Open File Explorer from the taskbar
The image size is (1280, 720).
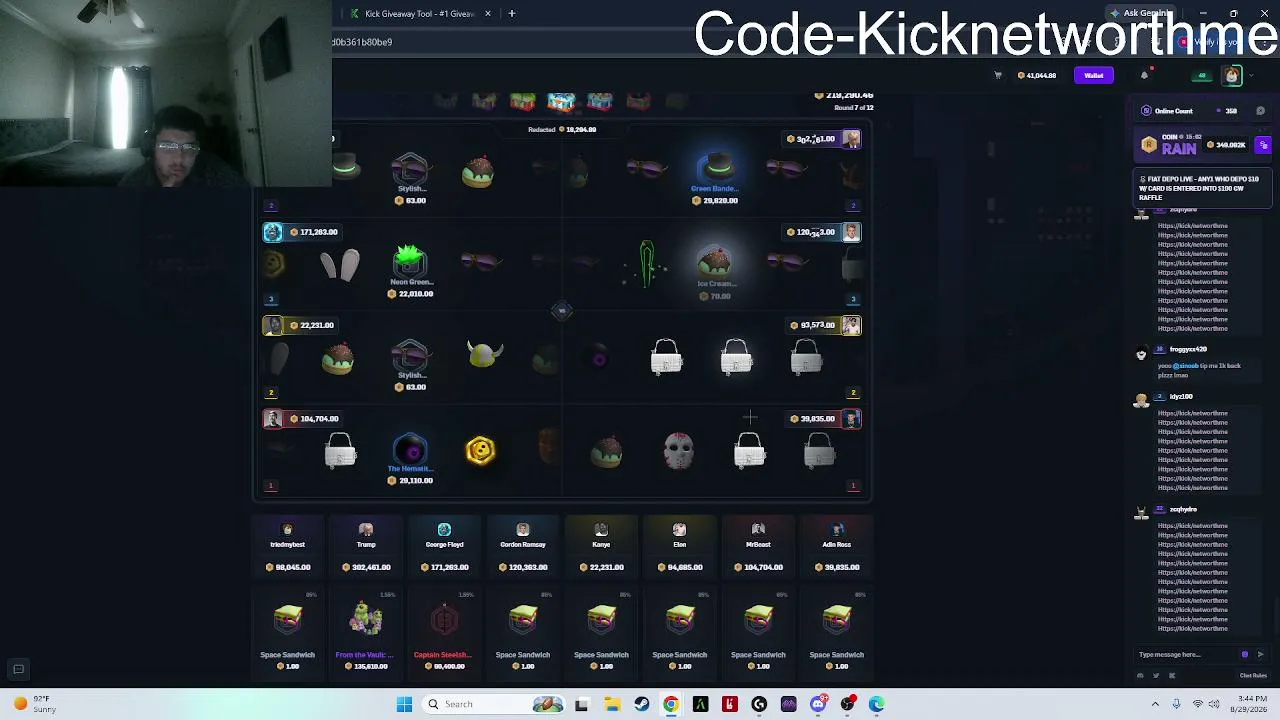click(612, 704)
